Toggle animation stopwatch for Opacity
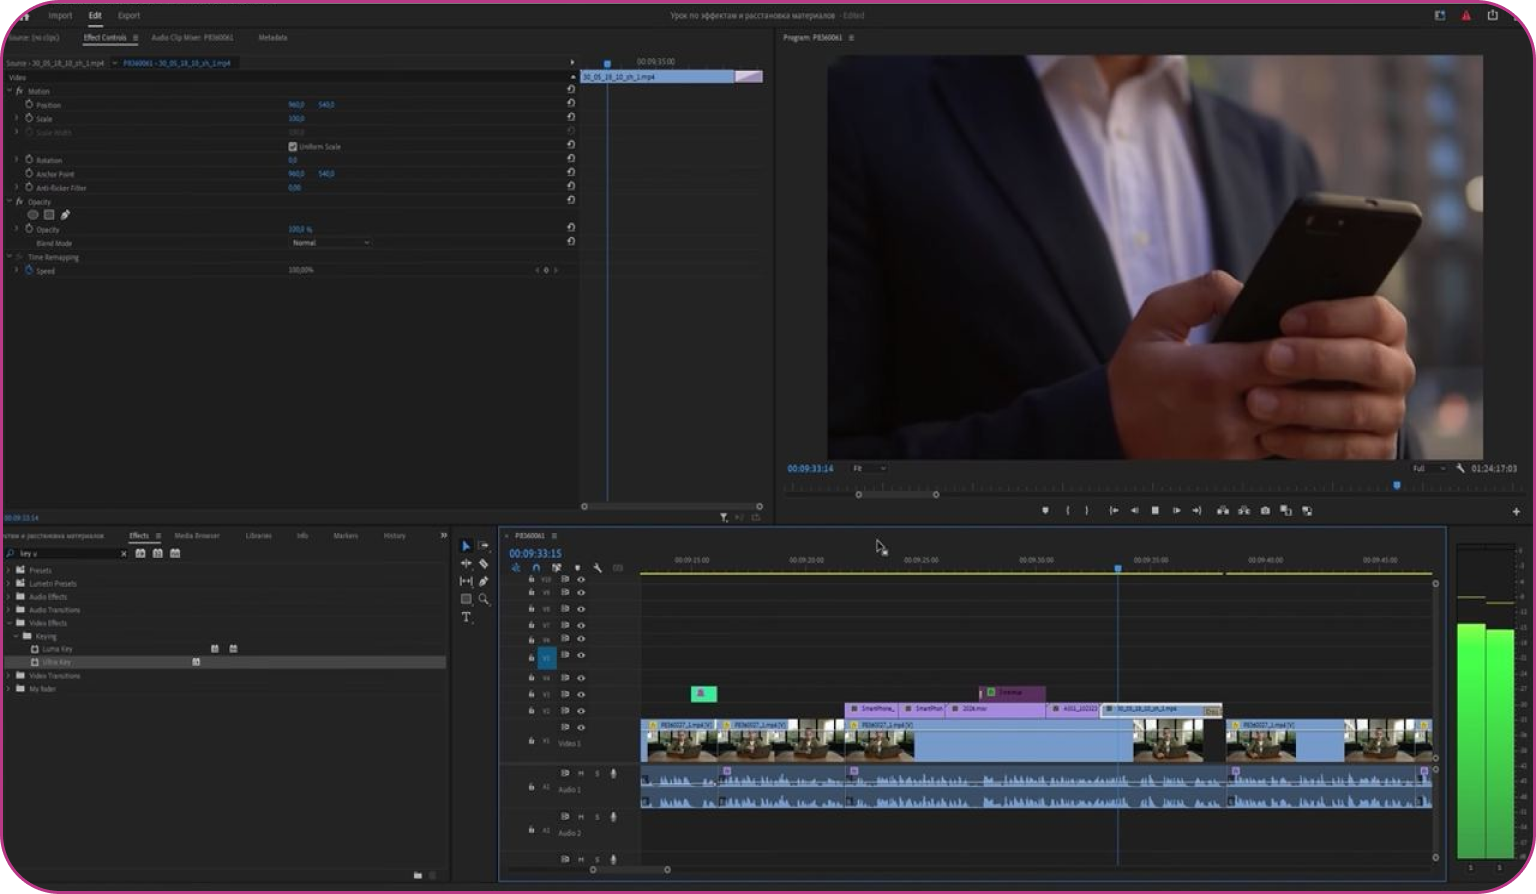Screen dimensions: 1536x894 [x=29, y=229]
